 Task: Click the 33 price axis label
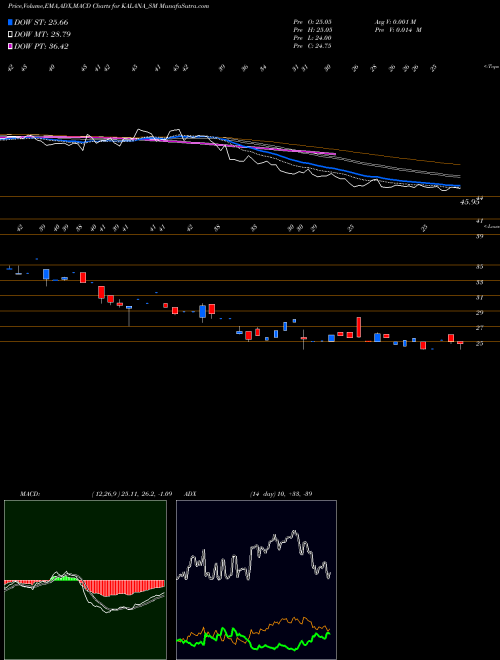click(479, 282)
